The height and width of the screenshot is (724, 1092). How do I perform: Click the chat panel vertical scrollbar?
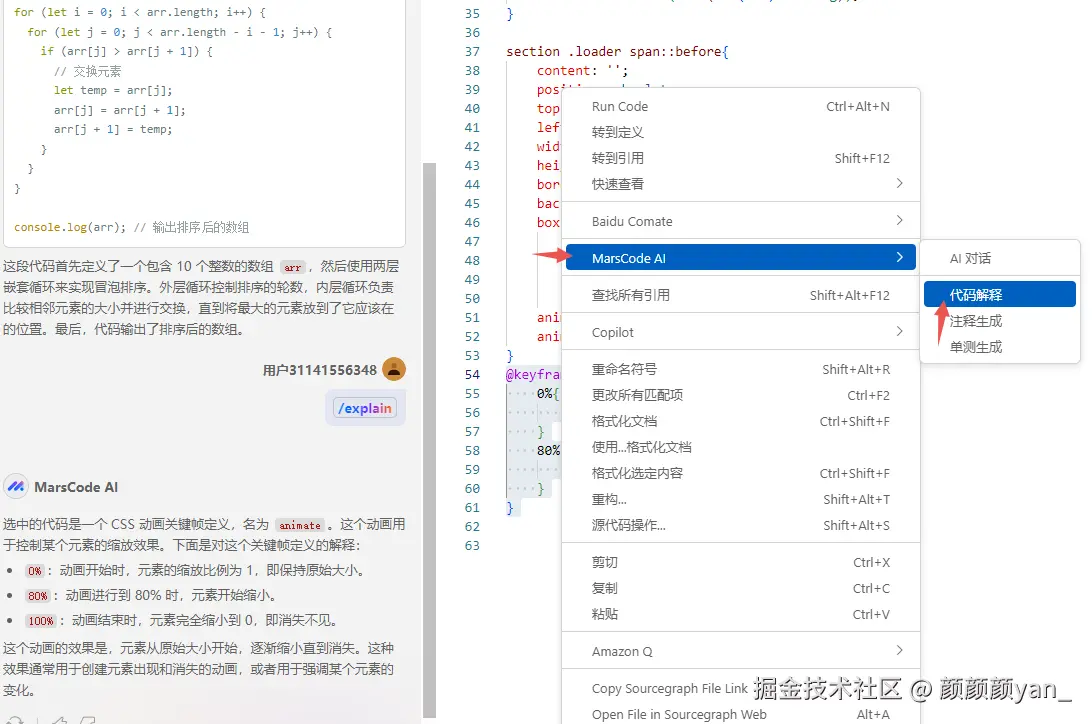point(429,440)
